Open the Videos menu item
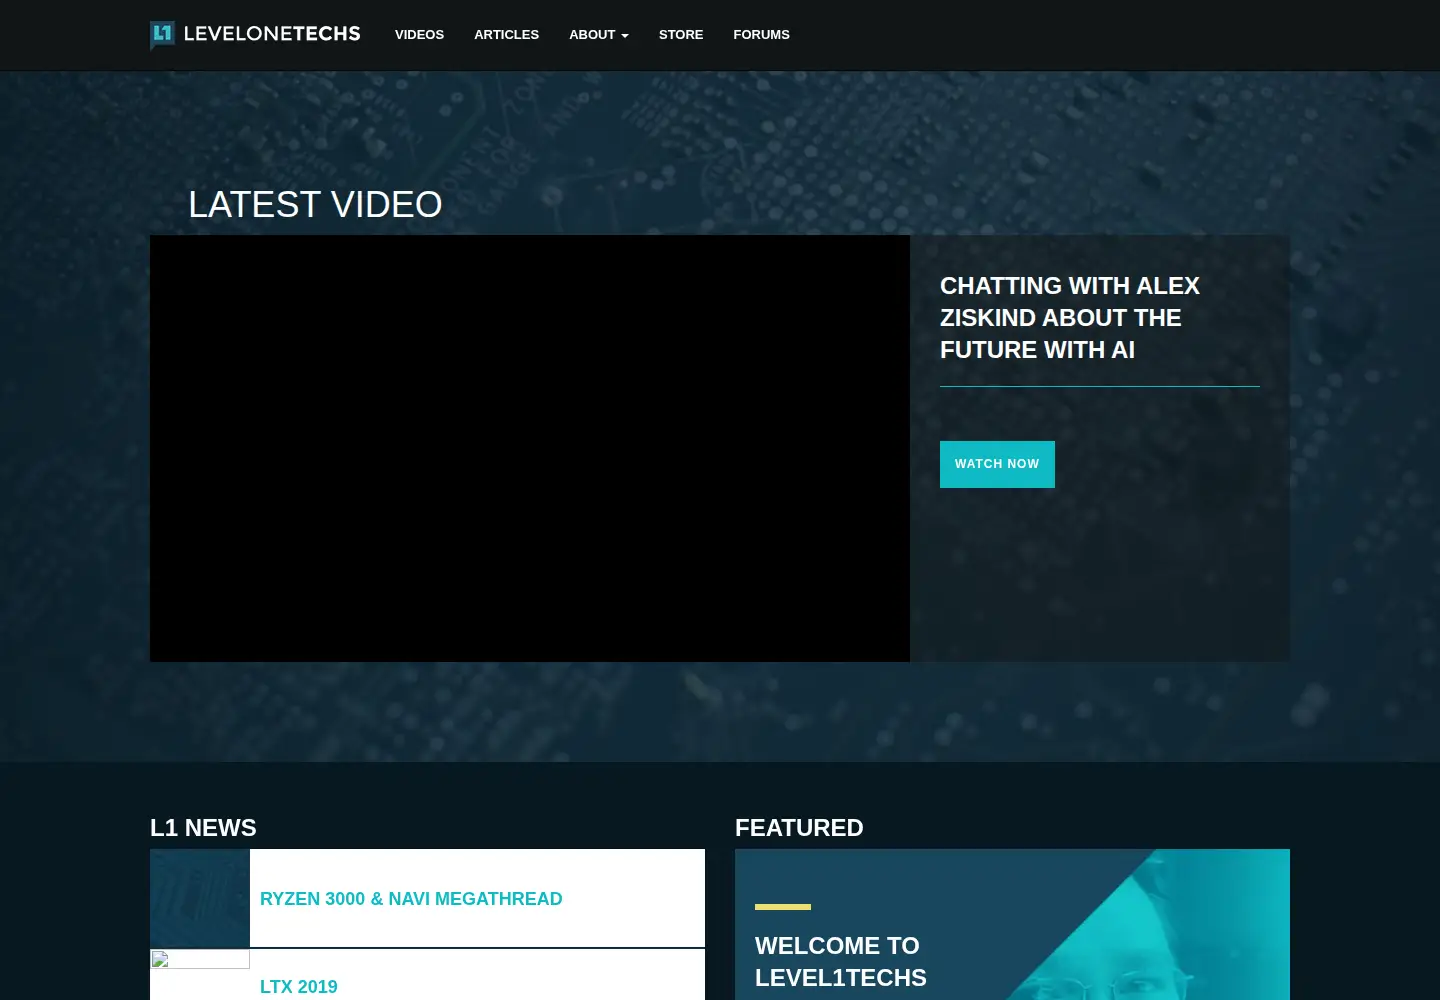Screen dimensions: 1440x1000 (x=419, y=35)
